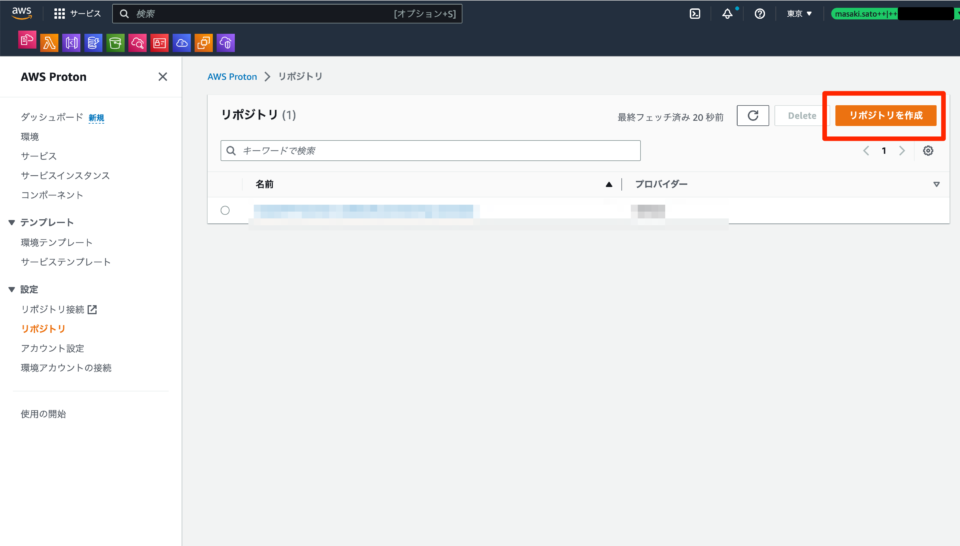This screenshot has height=546, width=960.
Task: Sort by 名前 column ascending arrow
Action: pos(609,184)
